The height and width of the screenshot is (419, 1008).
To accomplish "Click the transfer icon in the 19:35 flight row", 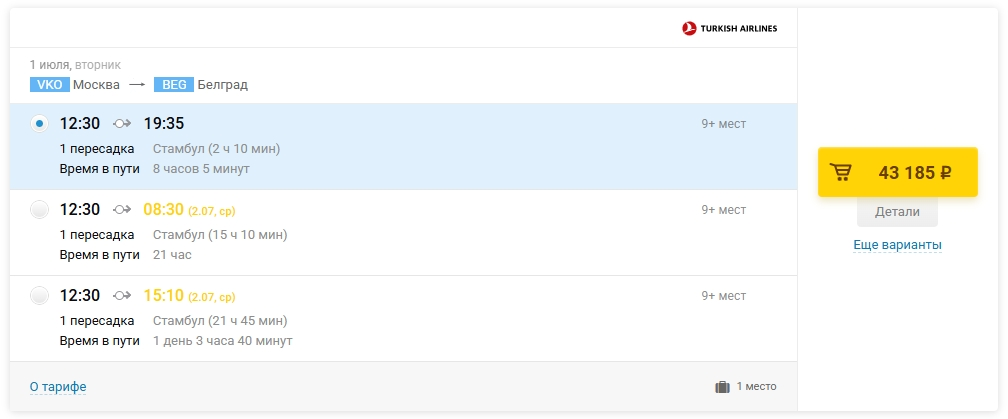I will (x=122, y=124).
